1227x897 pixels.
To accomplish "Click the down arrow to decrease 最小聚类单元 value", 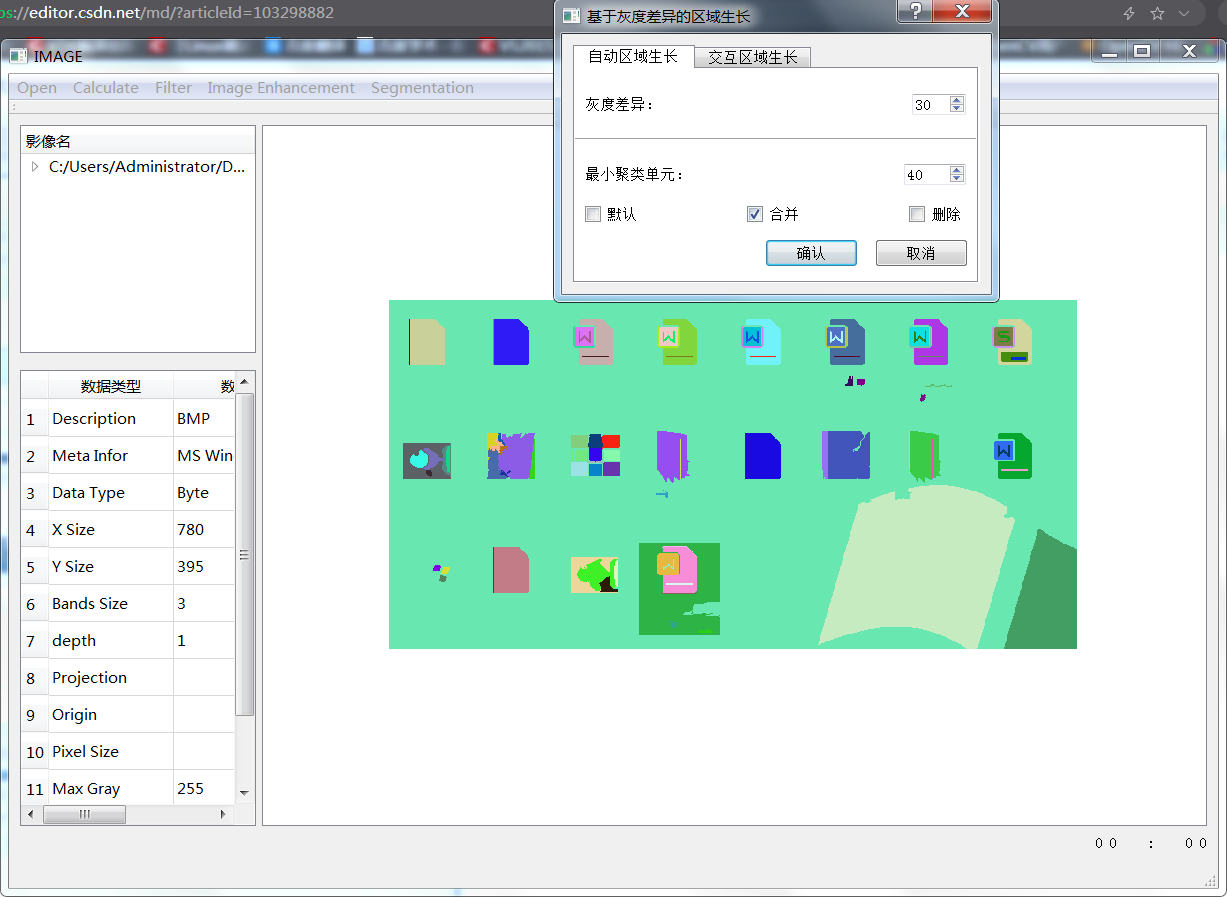I will click(956, 178).
